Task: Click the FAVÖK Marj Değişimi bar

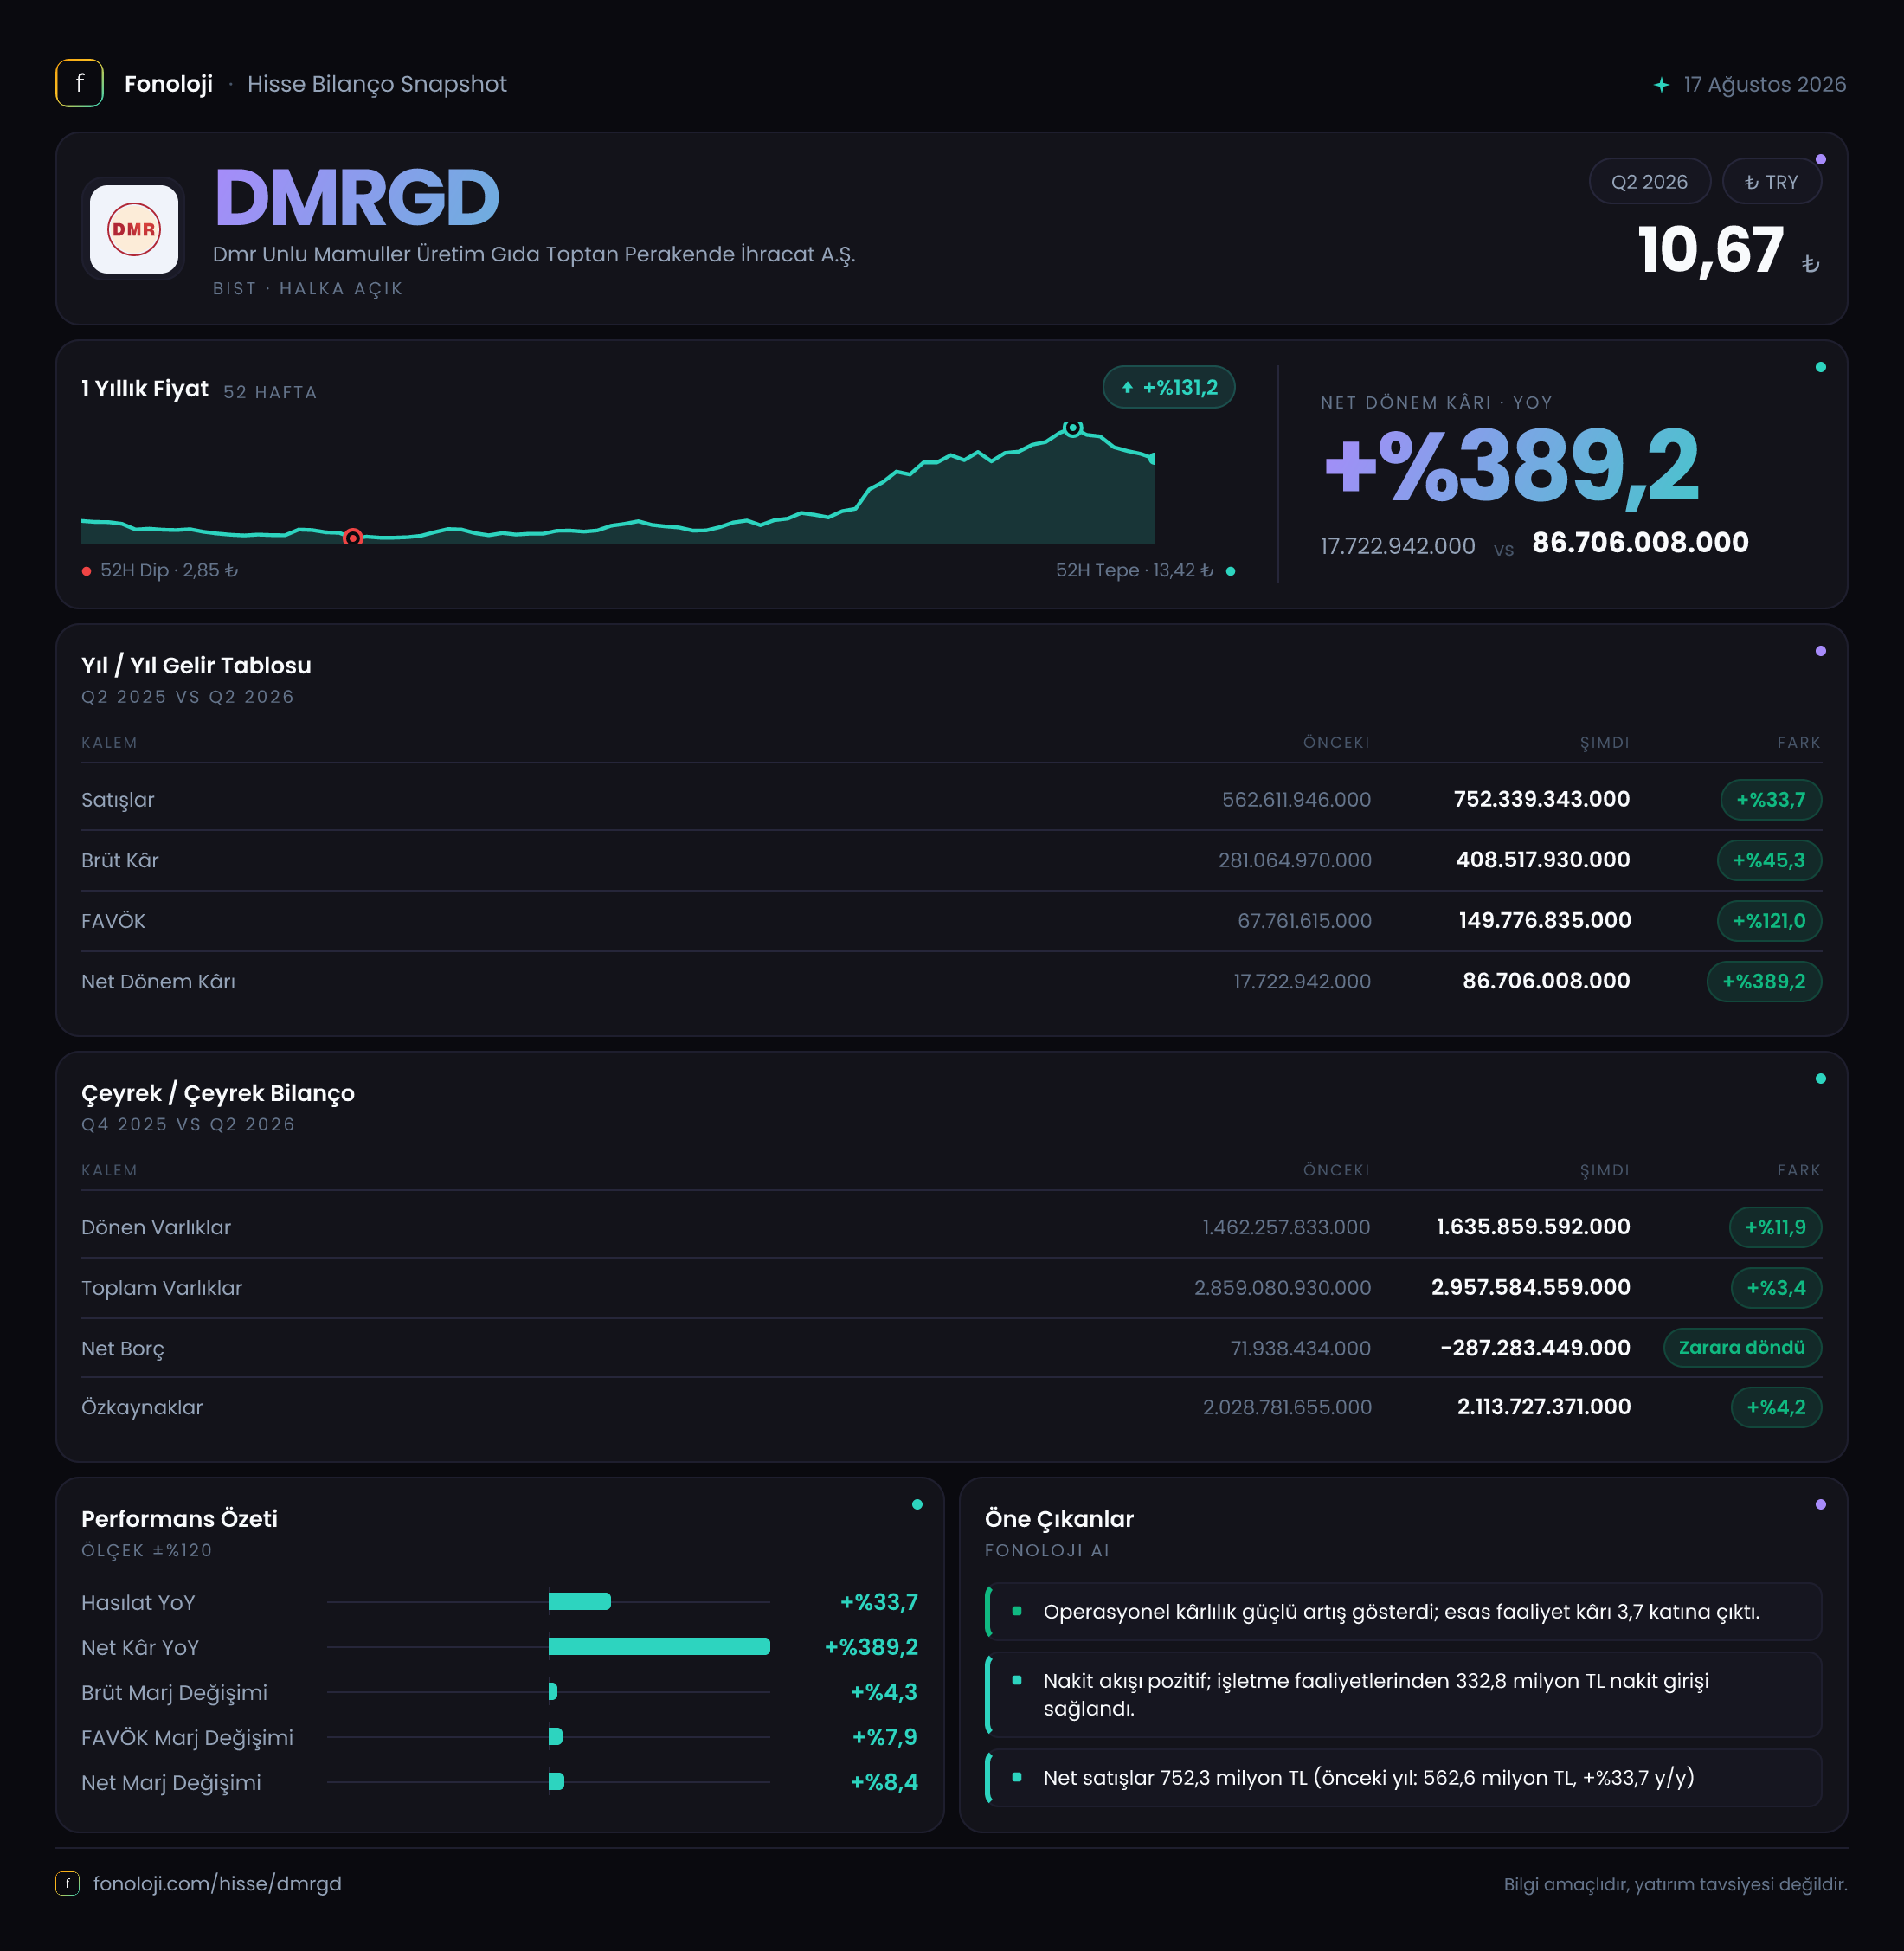Action: pyautogui.click(x=556, y=1737)
